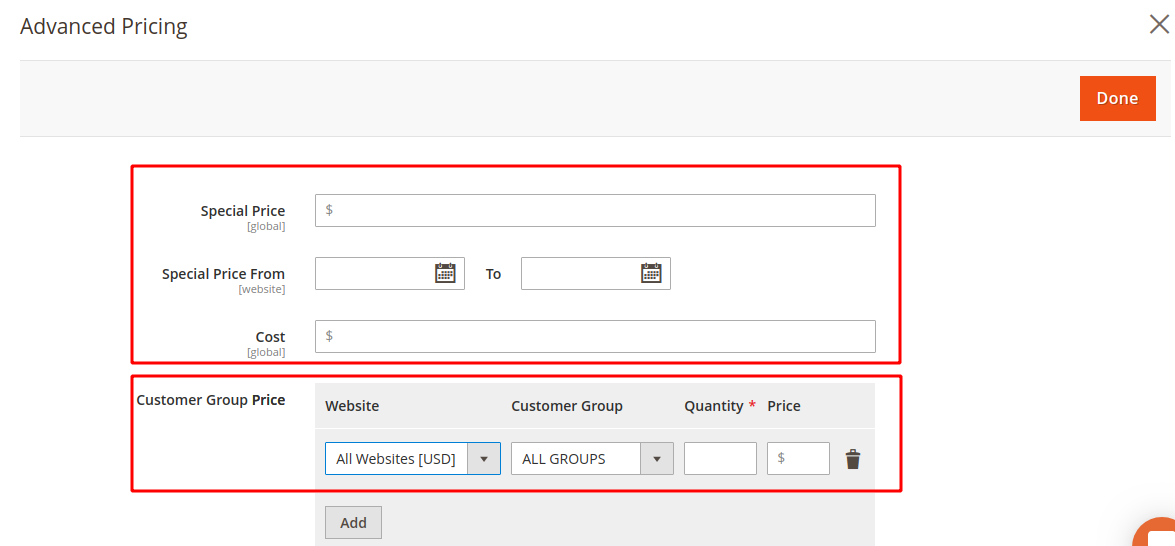Screen dimensions: 1175x546
Task: Open the All Websites [USD] dropdown
Action: pos(413,458)
